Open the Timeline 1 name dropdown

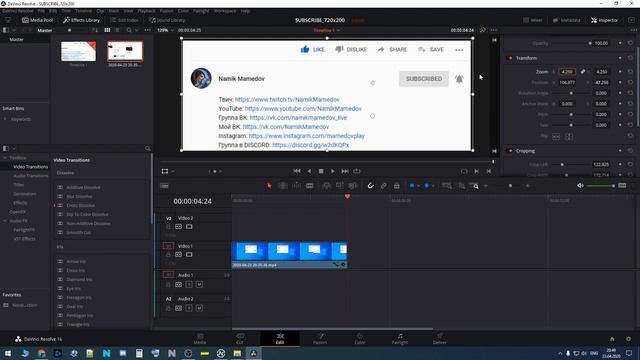[327, 30]
